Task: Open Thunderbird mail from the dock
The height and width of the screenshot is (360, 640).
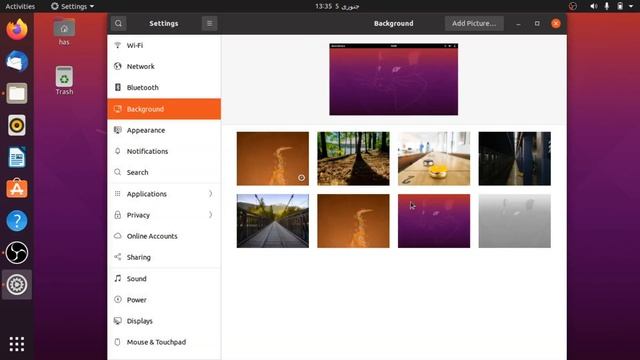Action: pyautogui.click(x=17, y=61)
